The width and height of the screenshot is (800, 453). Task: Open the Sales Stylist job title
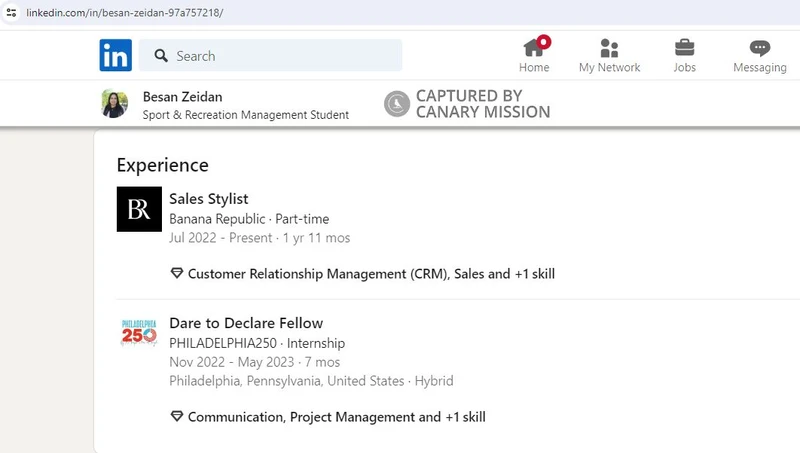click(x=209, y=199)
